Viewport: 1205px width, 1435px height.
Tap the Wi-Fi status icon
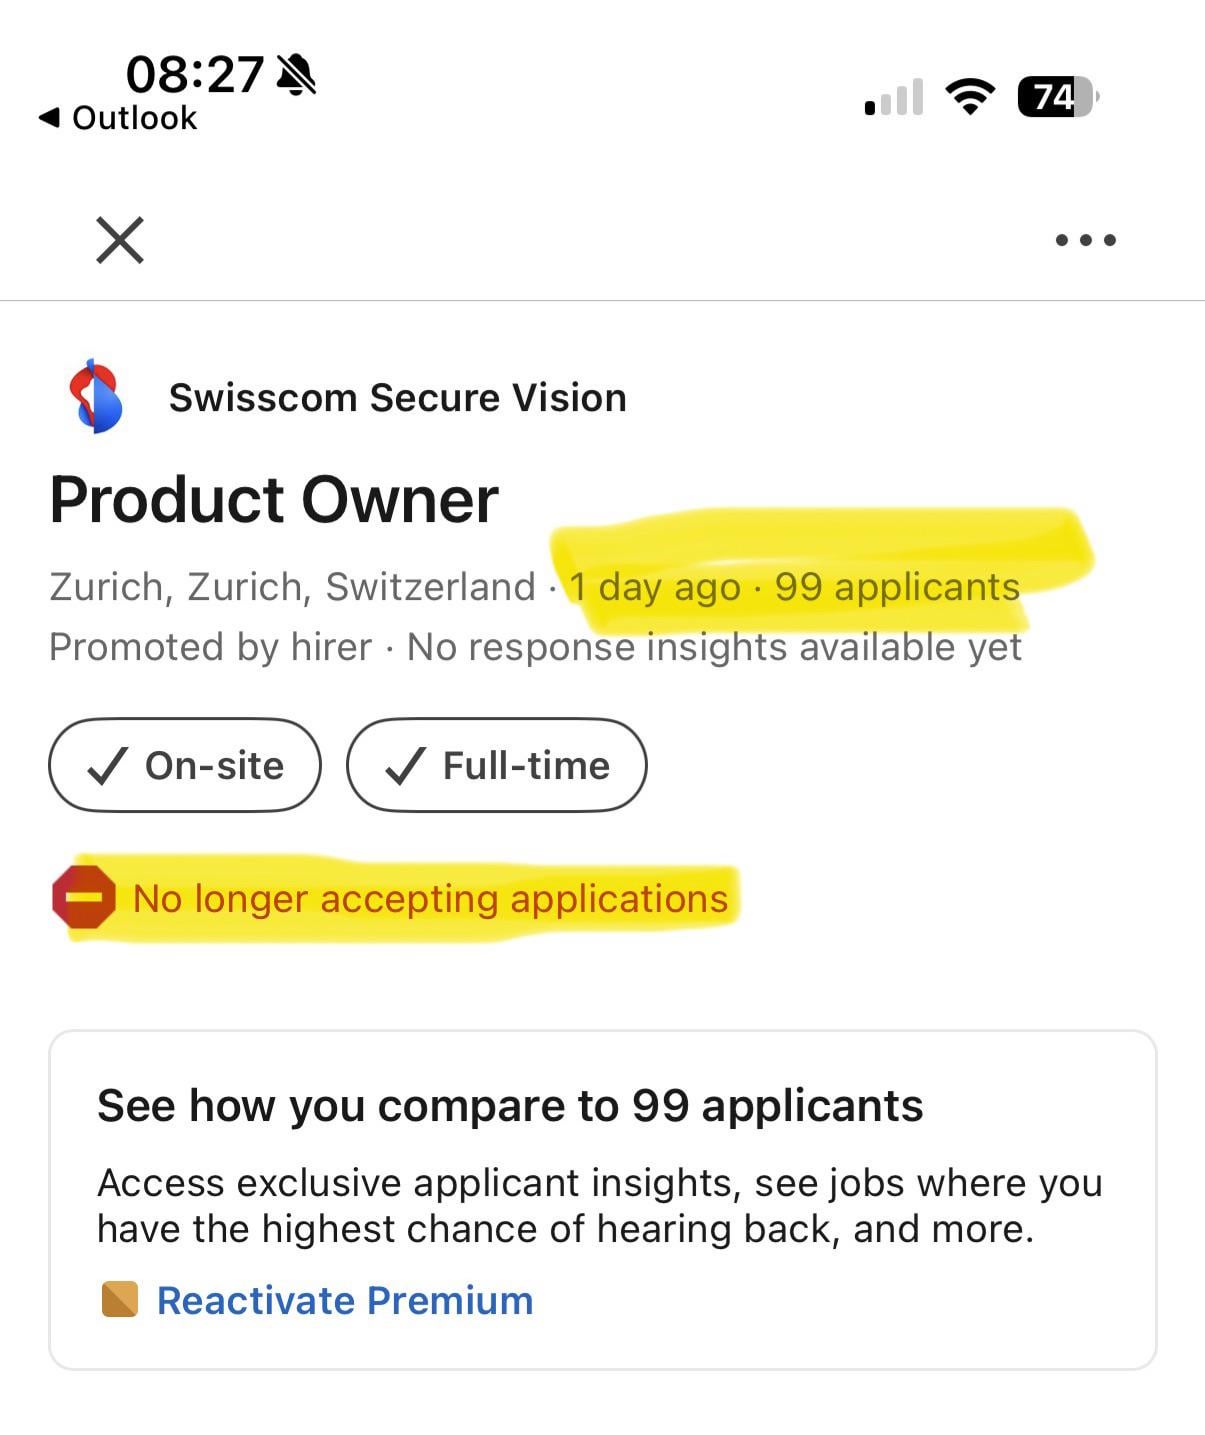(970, 97)
